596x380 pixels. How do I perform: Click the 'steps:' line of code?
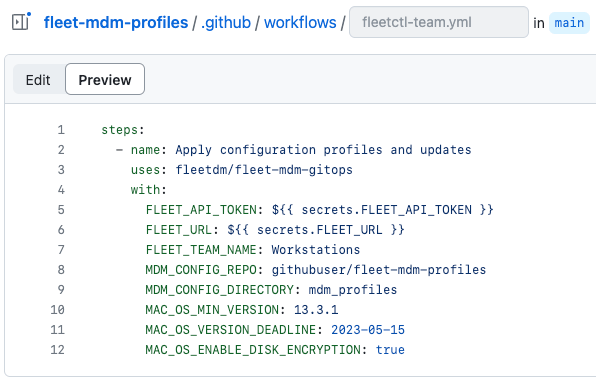(123, 130)
